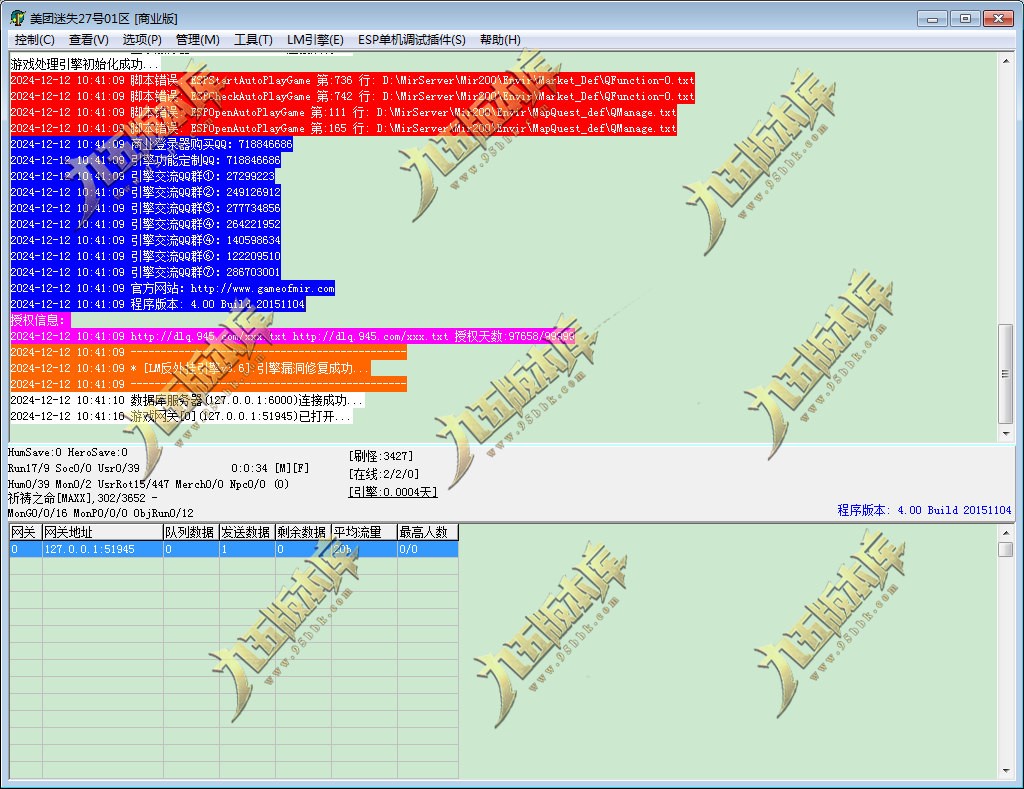Click the gateway list scrollbar thumb
This screenshot has width=1024, height=789.
pyautogui.click(x=1006, y=549)
